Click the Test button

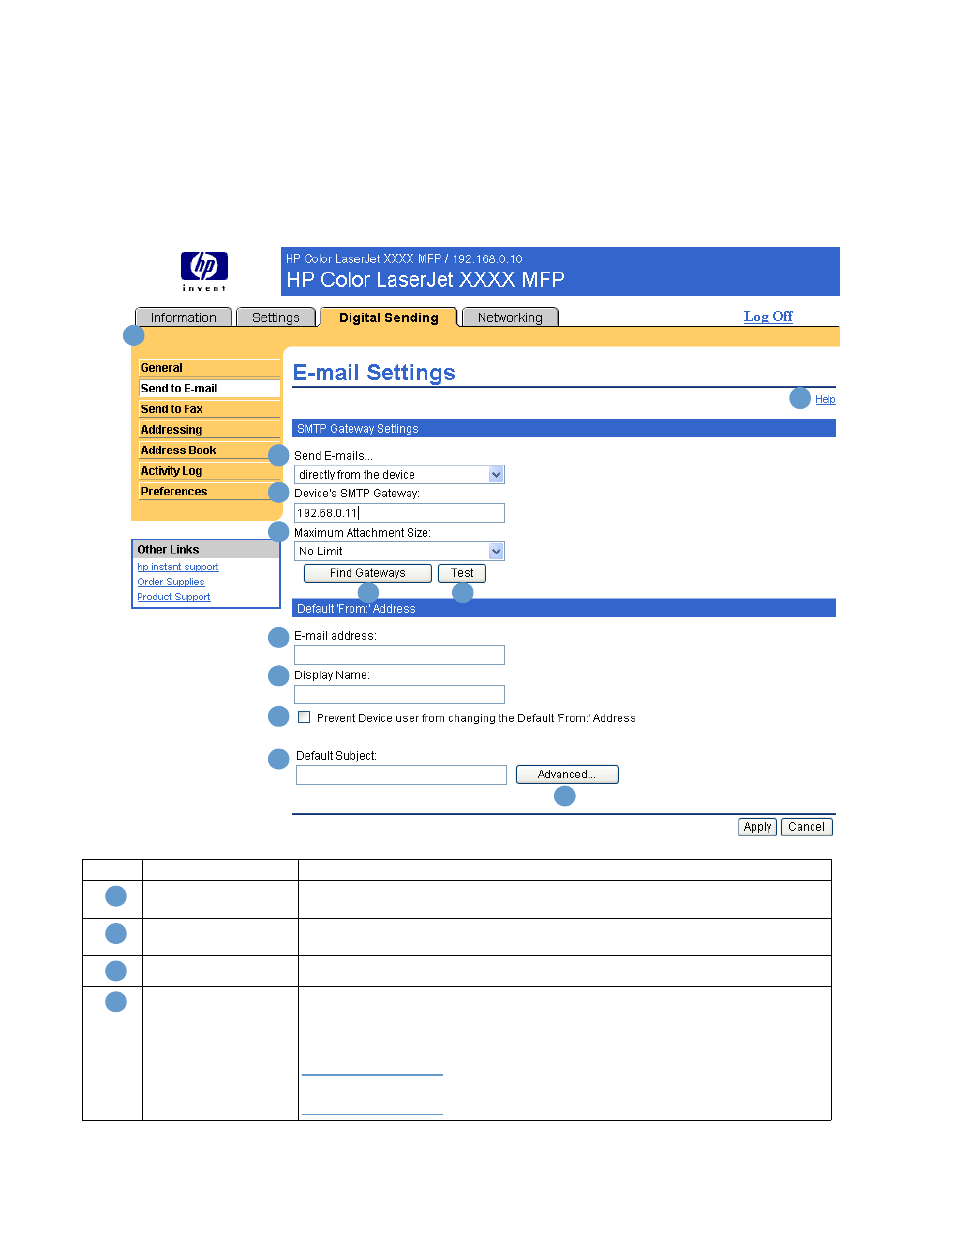point(462,573)
